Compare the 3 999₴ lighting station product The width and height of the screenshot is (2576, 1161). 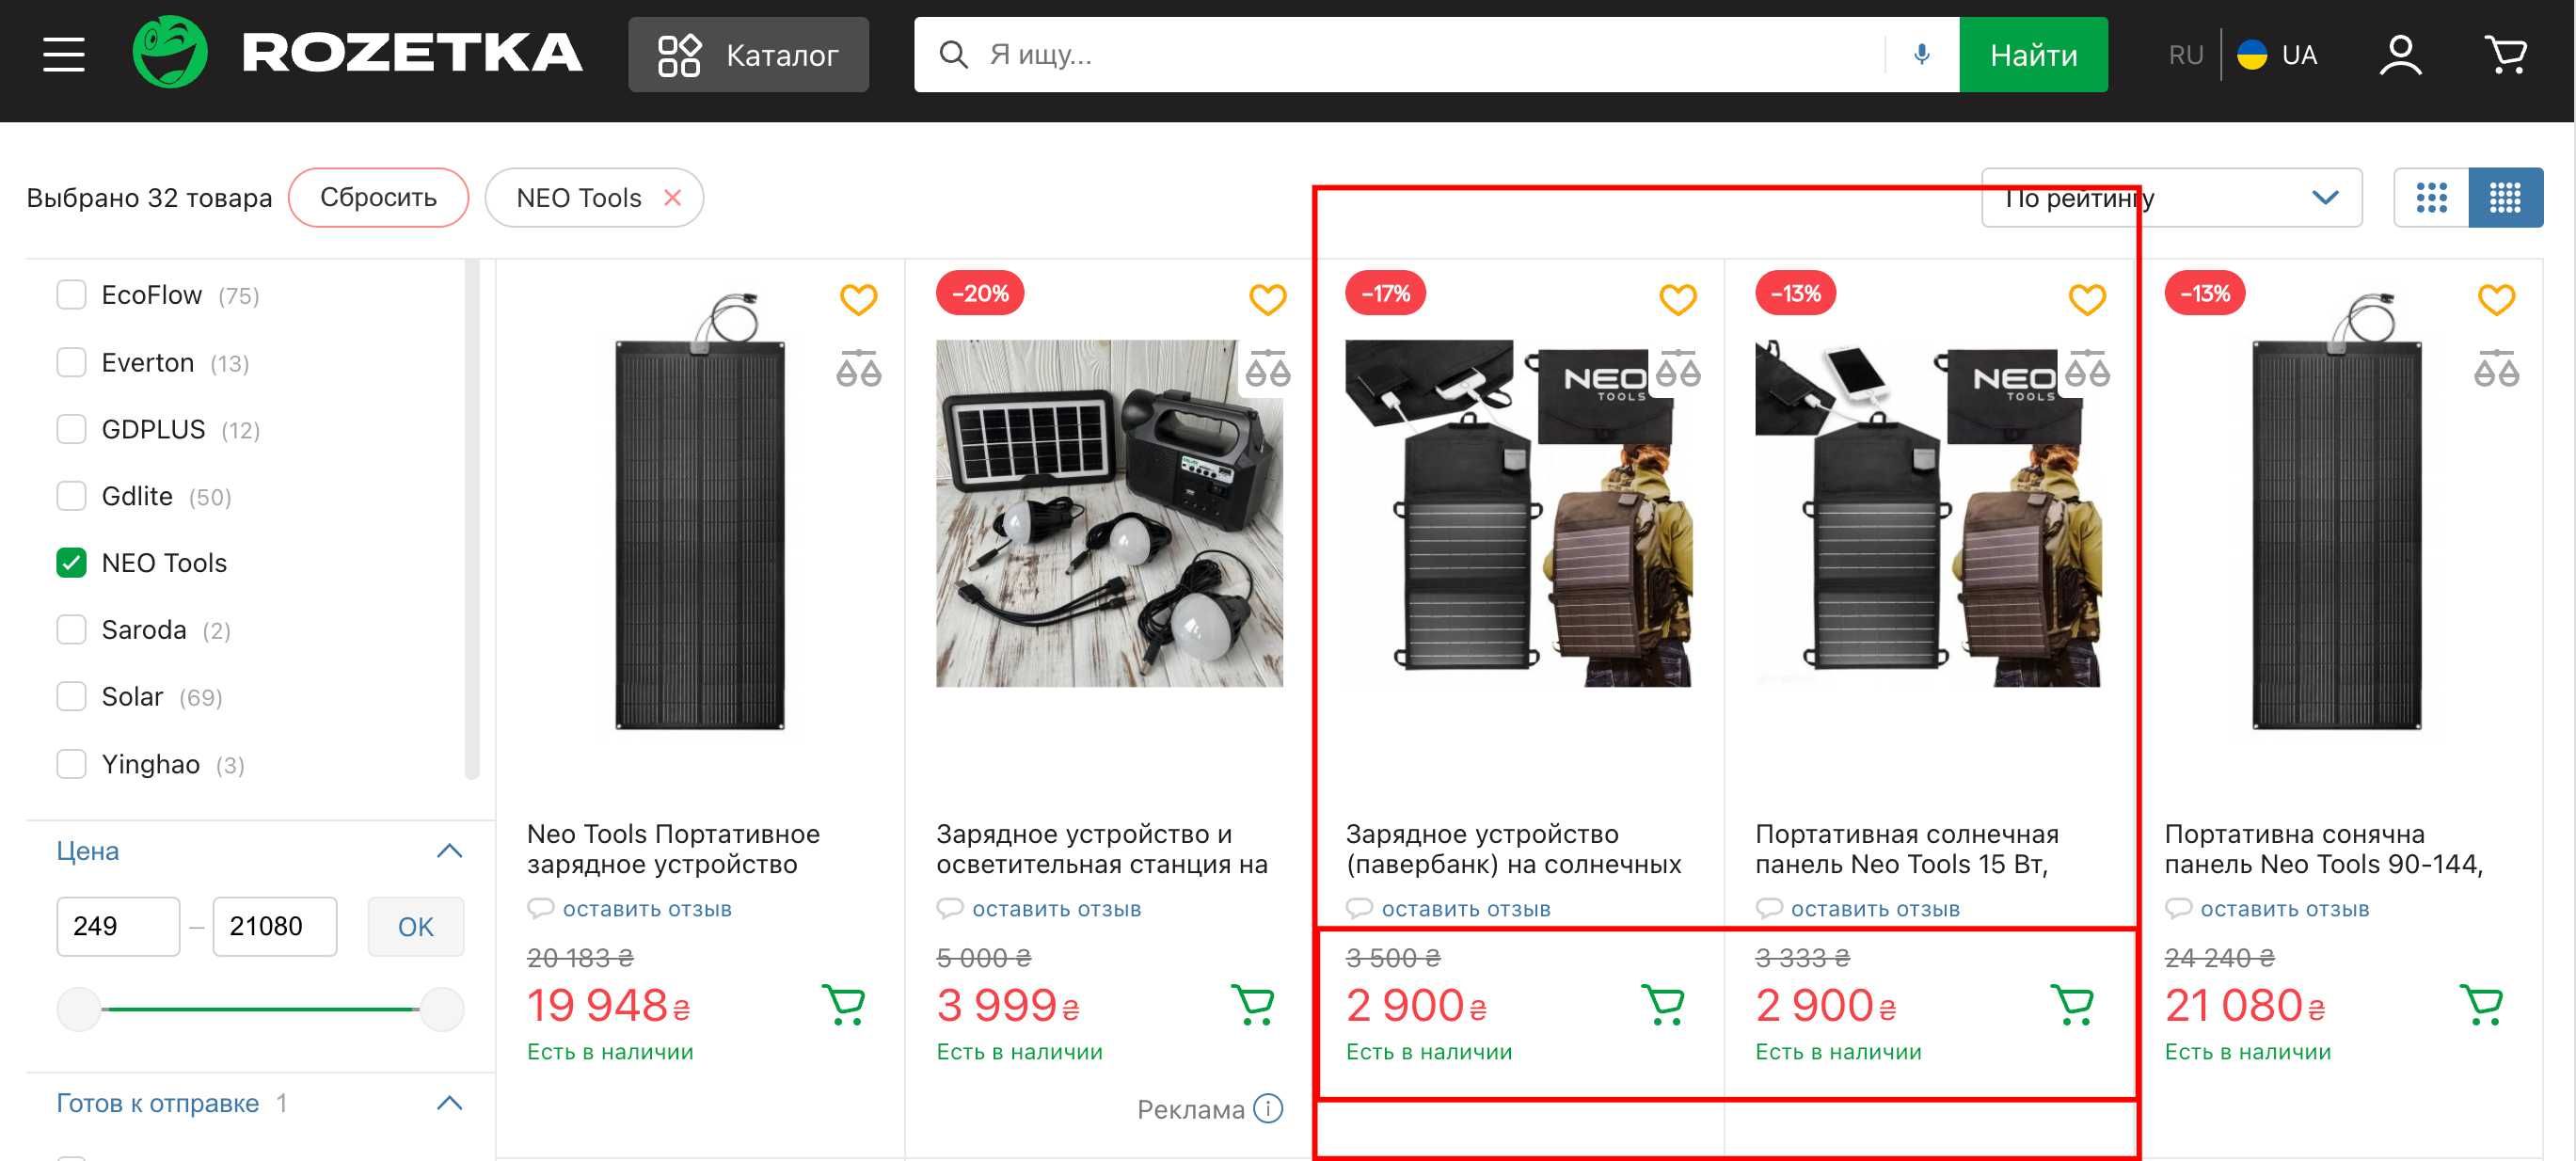coord(1267,368)
